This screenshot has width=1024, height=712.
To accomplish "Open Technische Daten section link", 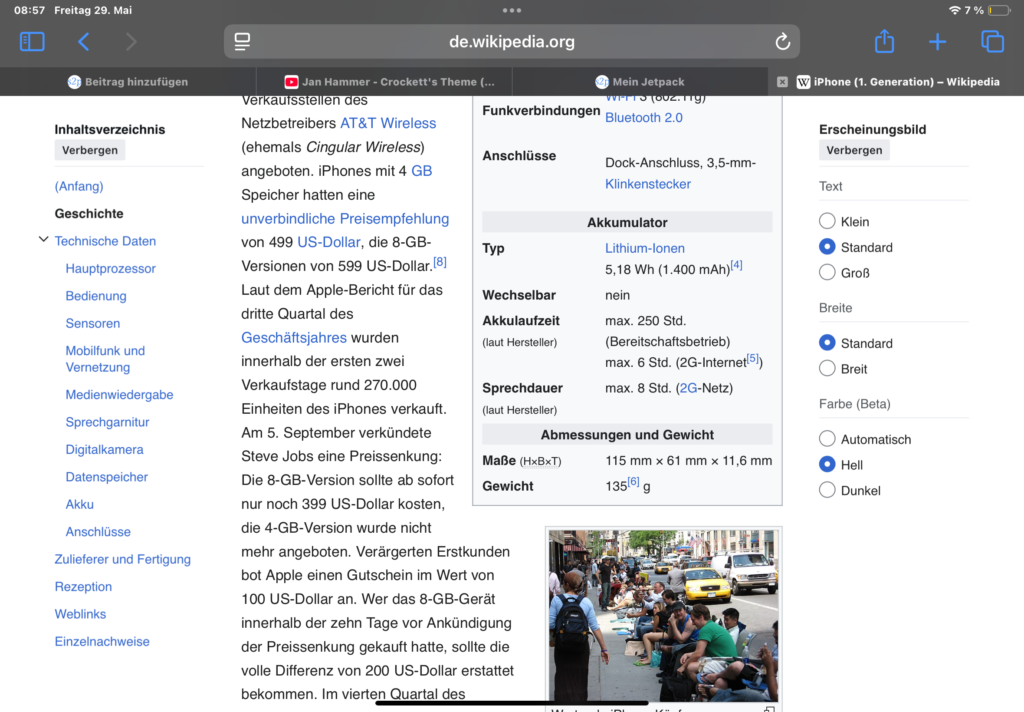I will coord(105,241).
